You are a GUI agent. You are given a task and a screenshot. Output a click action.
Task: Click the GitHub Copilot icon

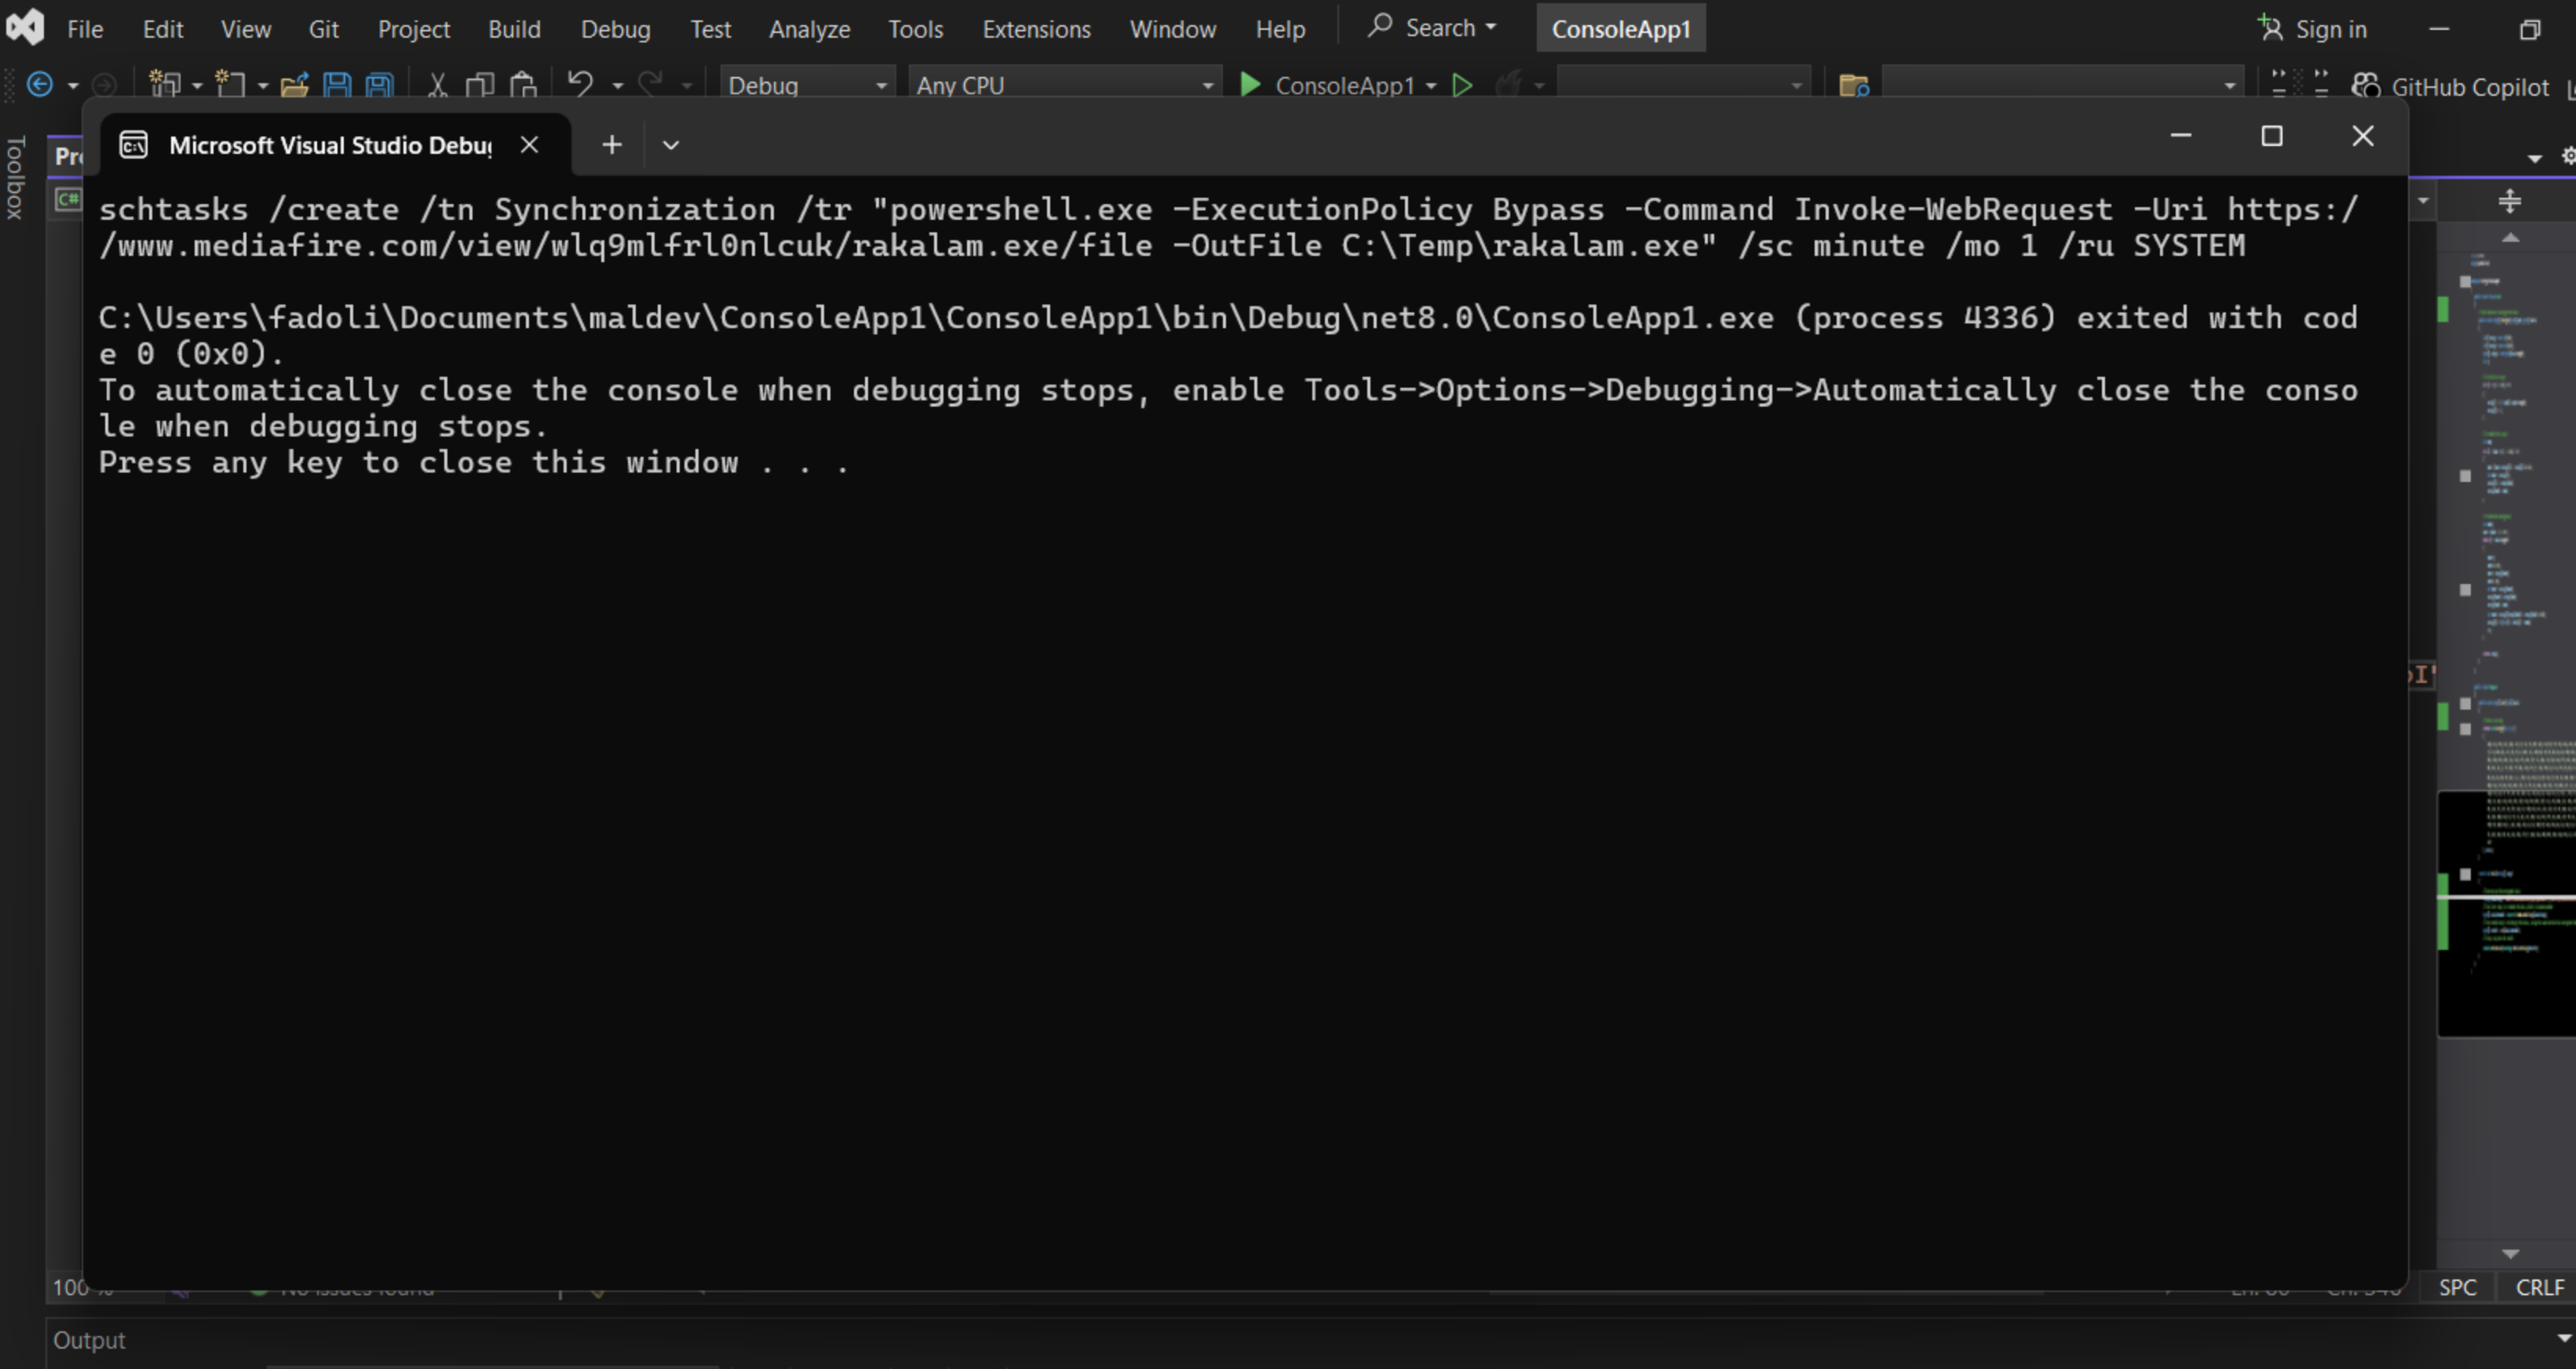tap(2365, 86)
